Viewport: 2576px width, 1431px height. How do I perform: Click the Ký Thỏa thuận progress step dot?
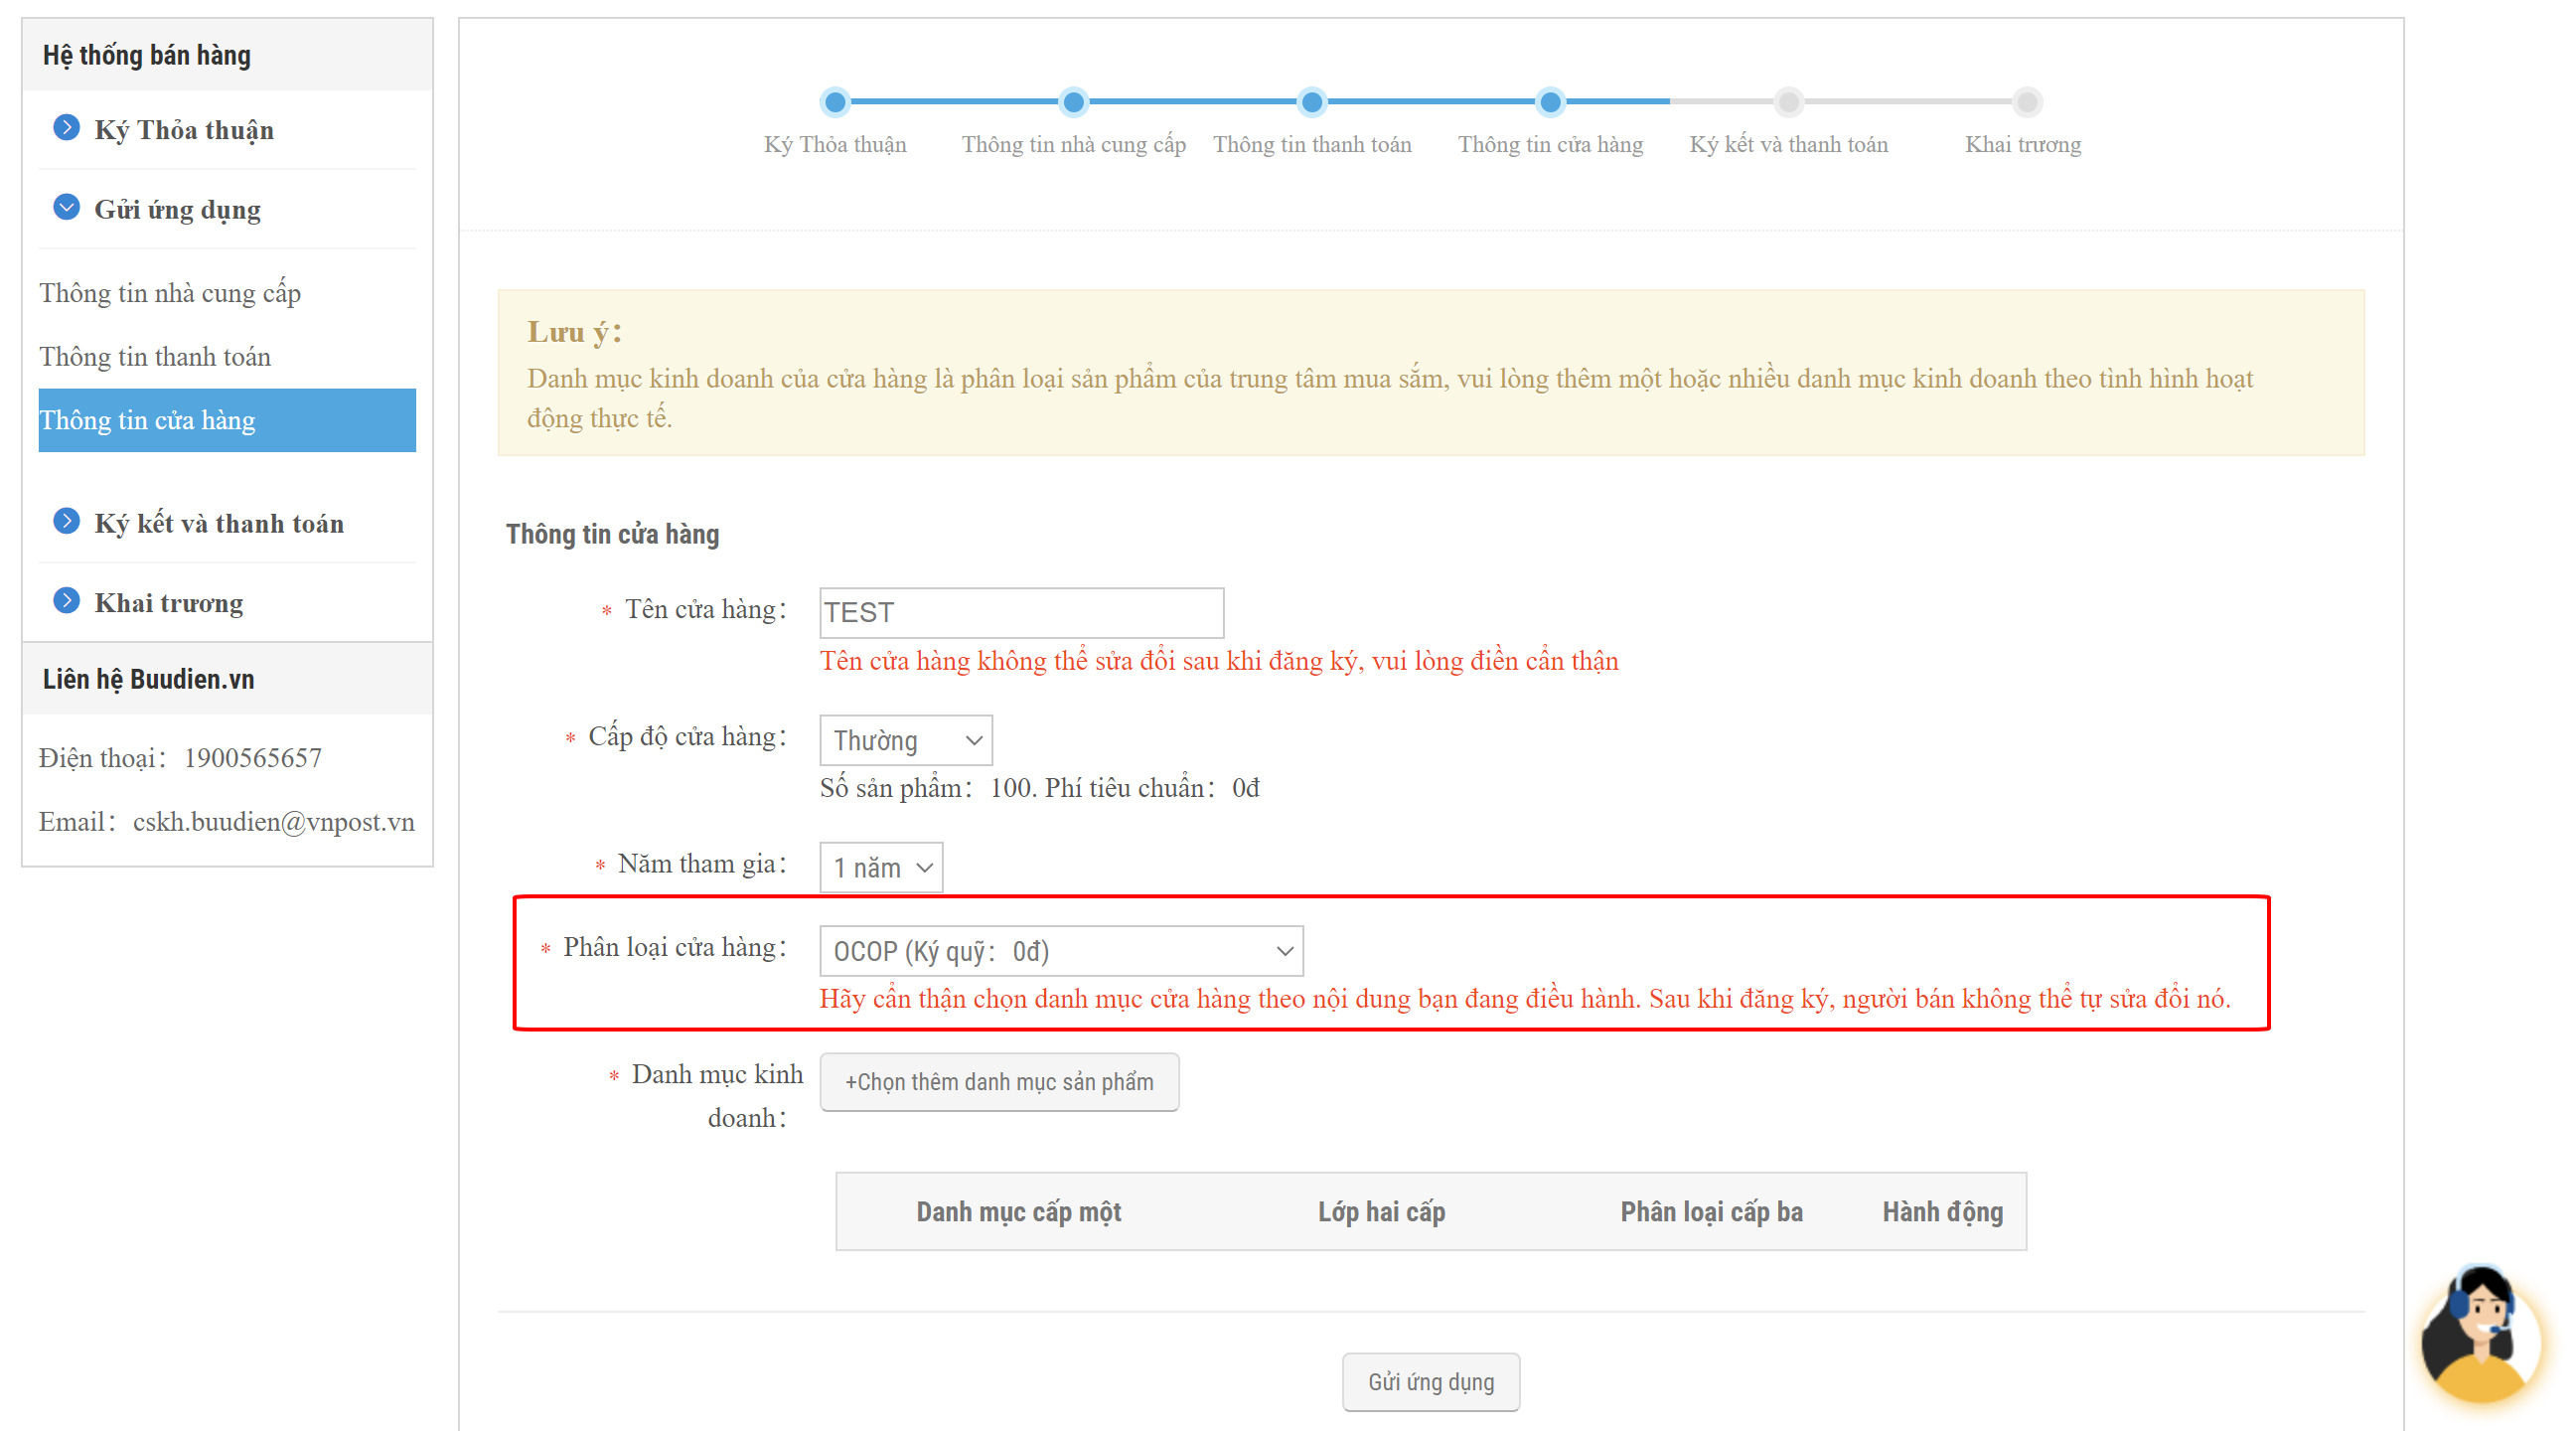pos(835,102)
